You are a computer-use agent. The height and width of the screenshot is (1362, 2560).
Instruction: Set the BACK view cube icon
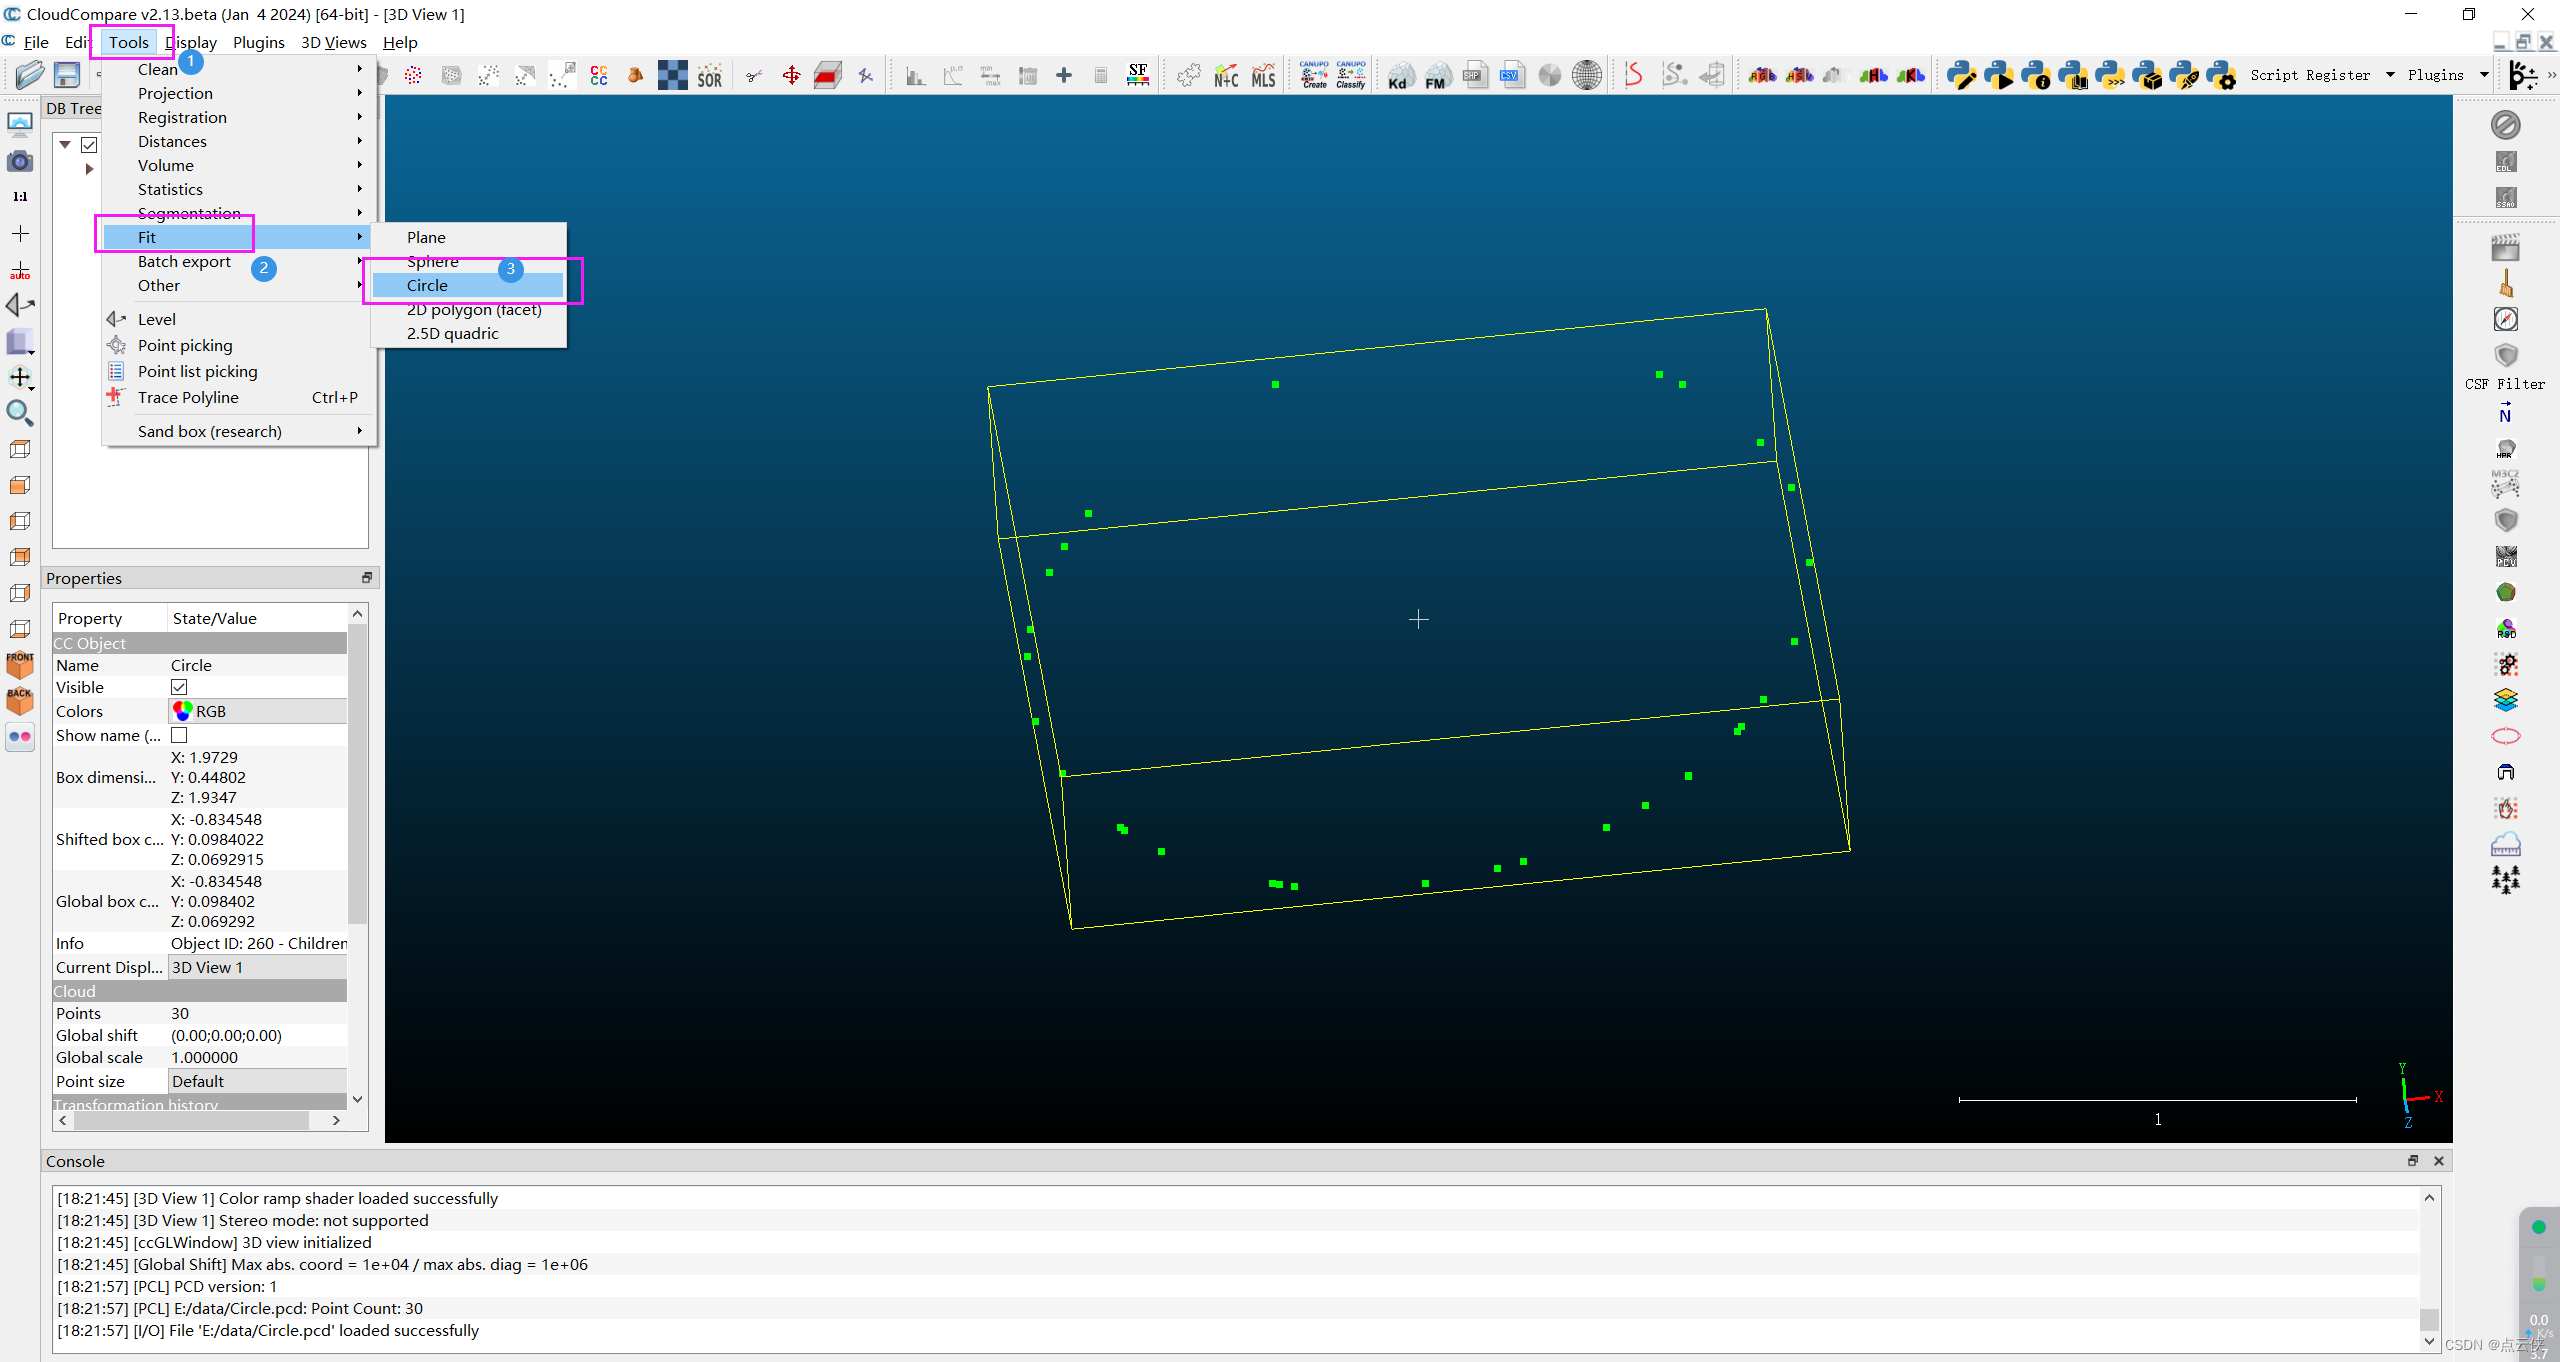click(x=20, y=700)
